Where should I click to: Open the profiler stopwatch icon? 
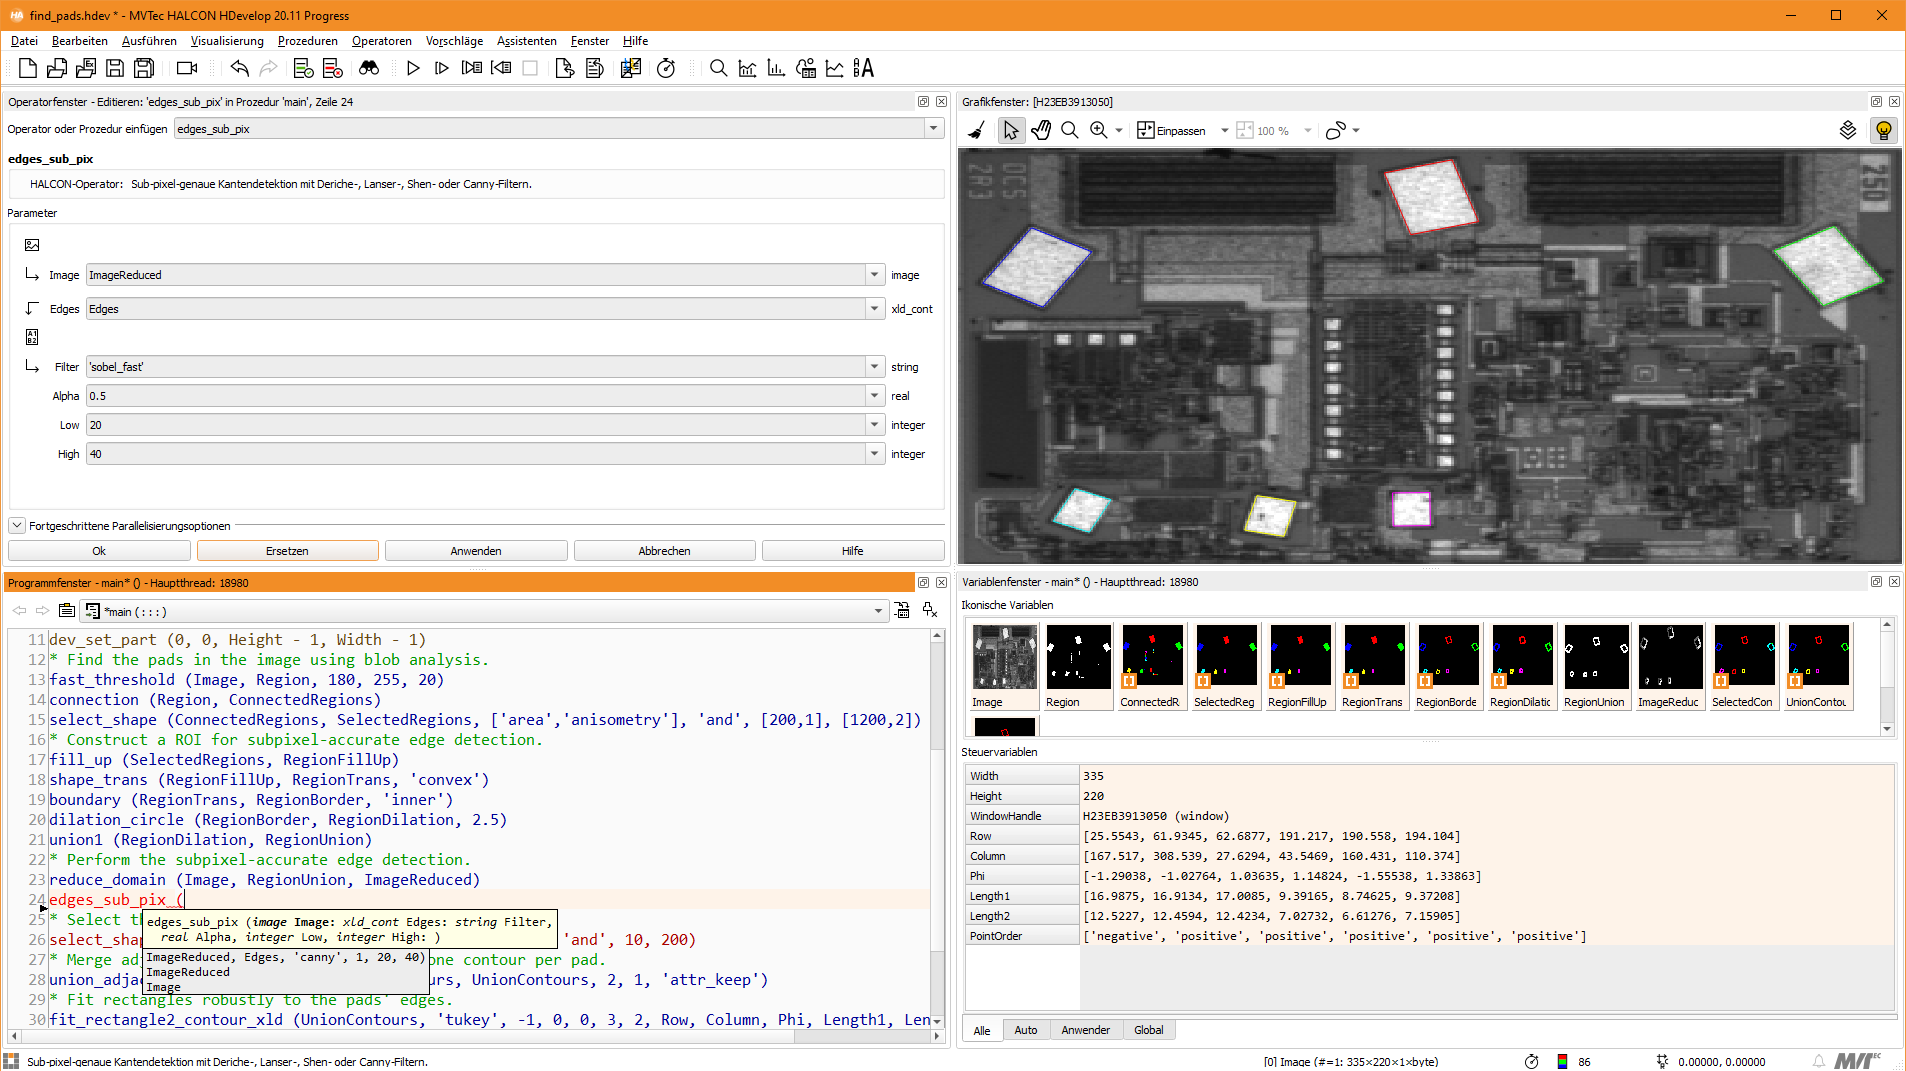click(666, 68)
